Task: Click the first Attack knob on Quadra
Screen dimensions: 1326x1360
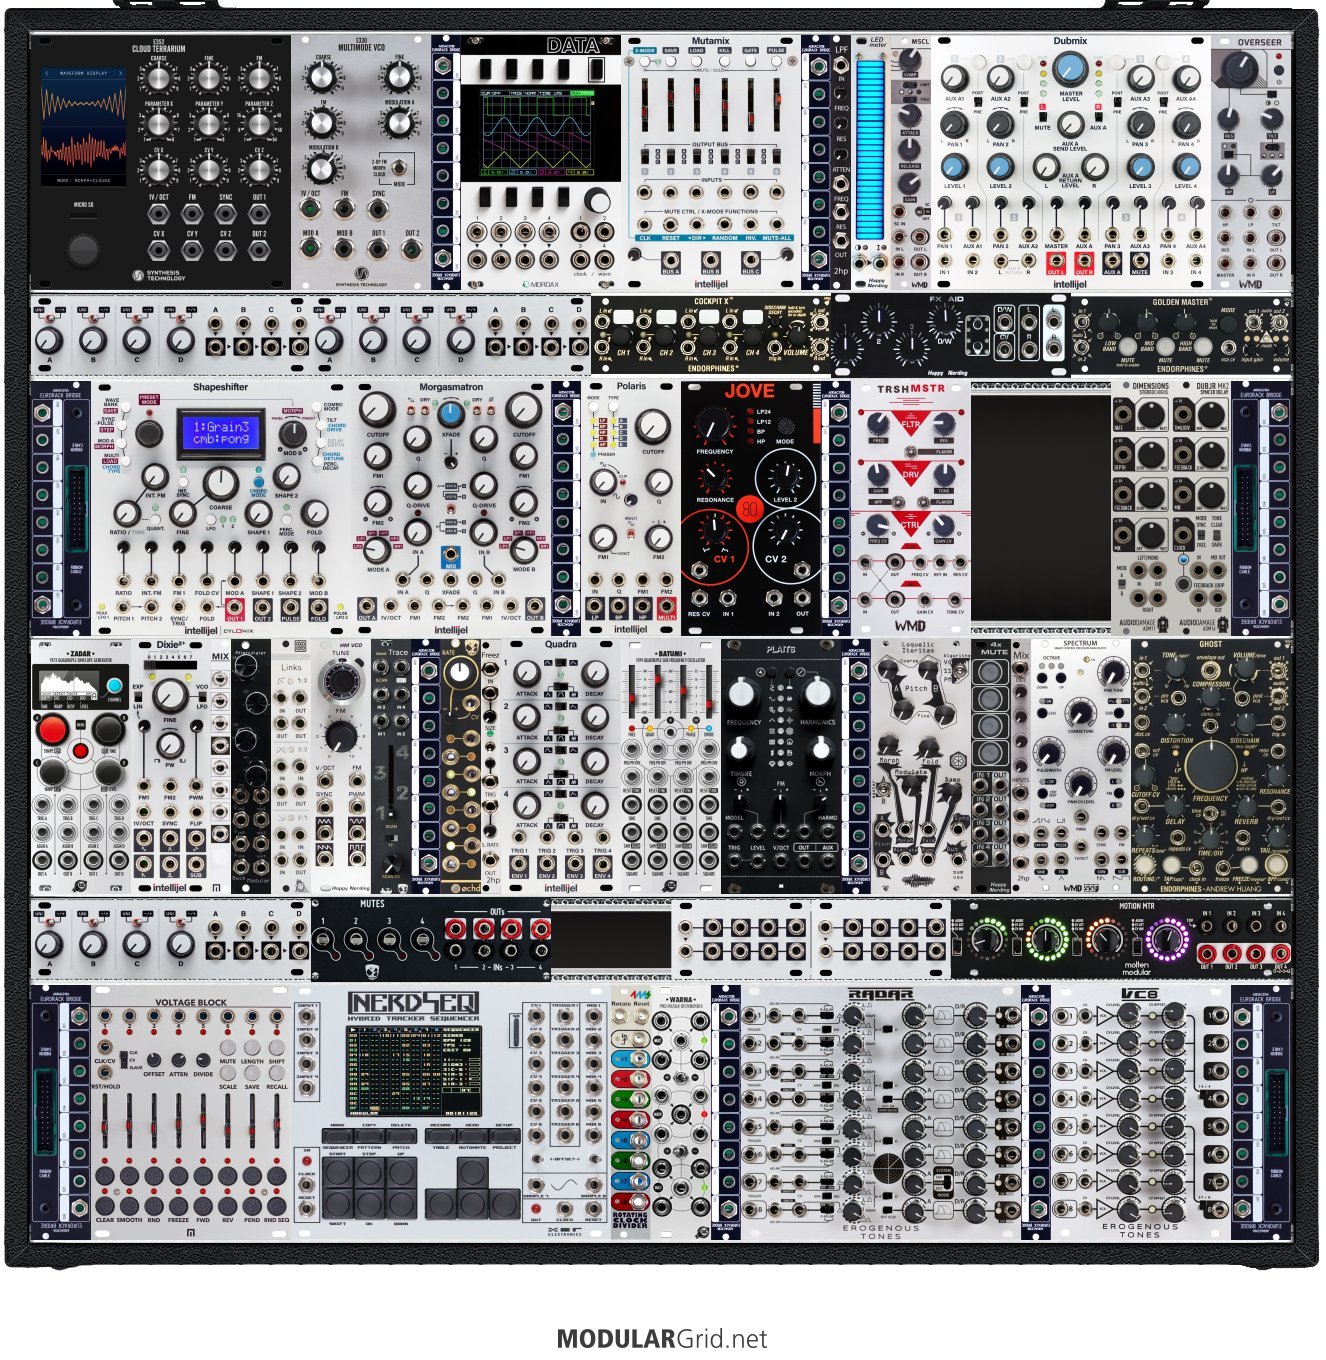Action: pyautogui.click(x=526, y=672)
